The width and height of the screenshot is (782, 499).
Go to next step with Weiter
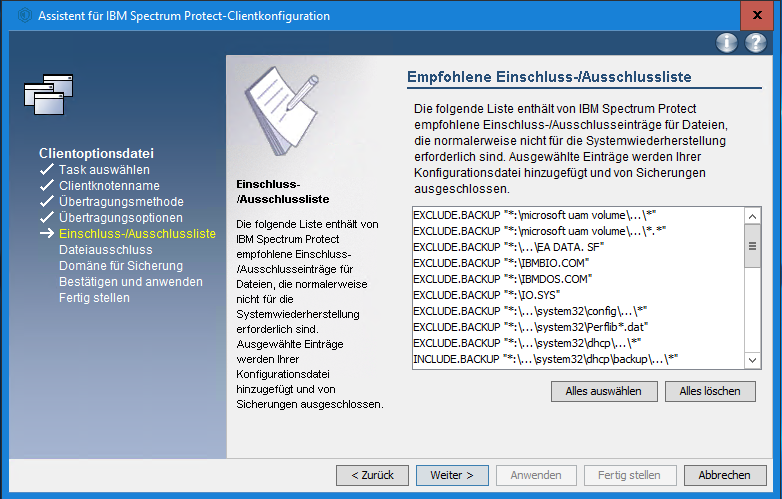point(451,475)
